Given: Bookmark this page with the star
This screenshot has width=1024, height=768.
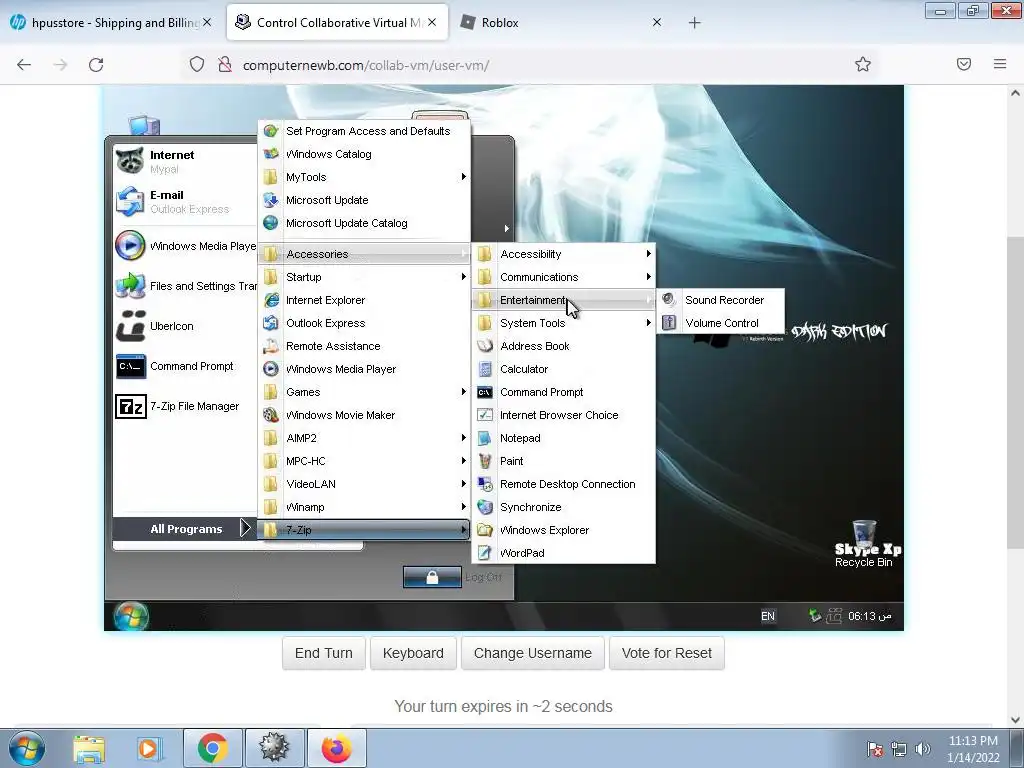Looking at the screenshot, I should [x=863, y=64].
